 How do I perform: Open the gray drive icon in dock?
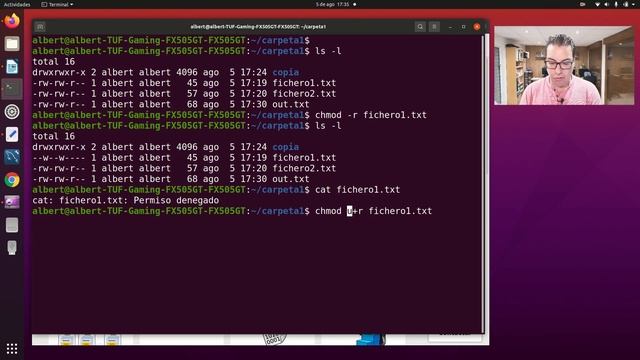point(12,225)
